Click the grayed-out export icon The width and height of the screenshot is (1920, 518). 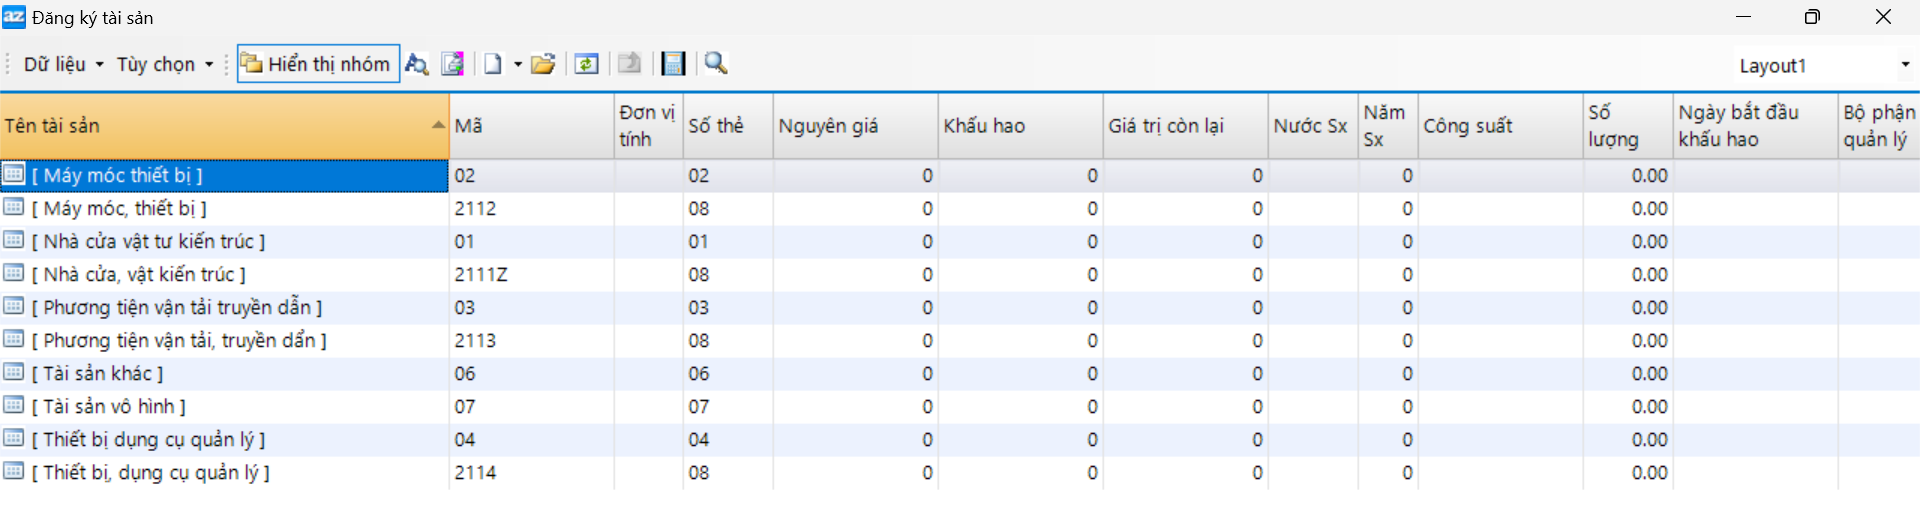click(x=629, y=64)
